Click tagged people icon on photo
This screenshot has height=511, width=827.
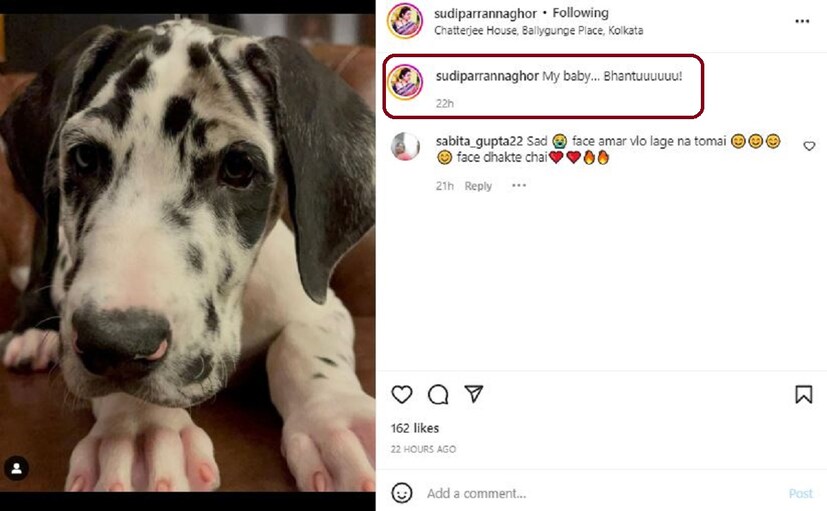(17, 467)
